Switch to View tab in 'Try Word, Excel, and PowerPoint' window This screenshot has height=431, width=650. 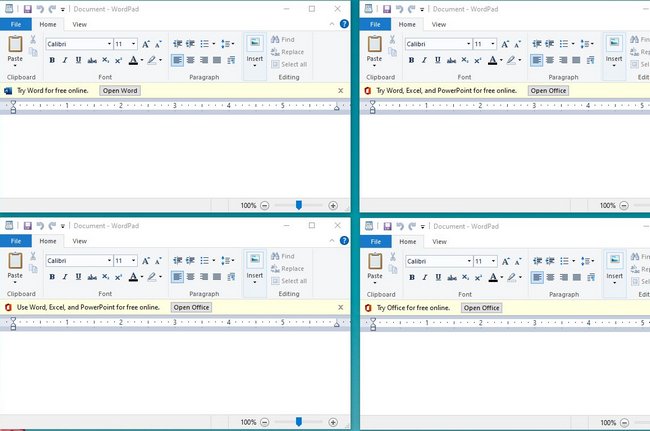coord(439,24)
